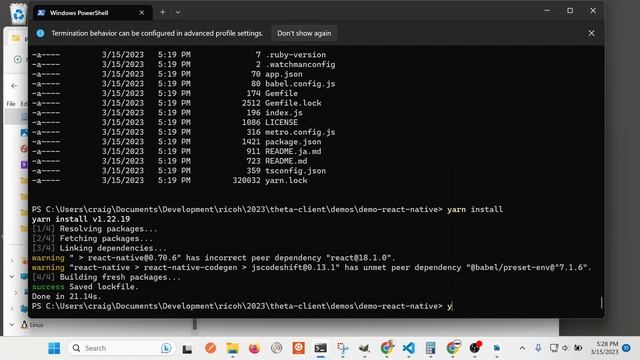Viewport: 640px width, 360px height.
Task: Open the black taskbar icon with red badge
Action: (x=475, y=348)
